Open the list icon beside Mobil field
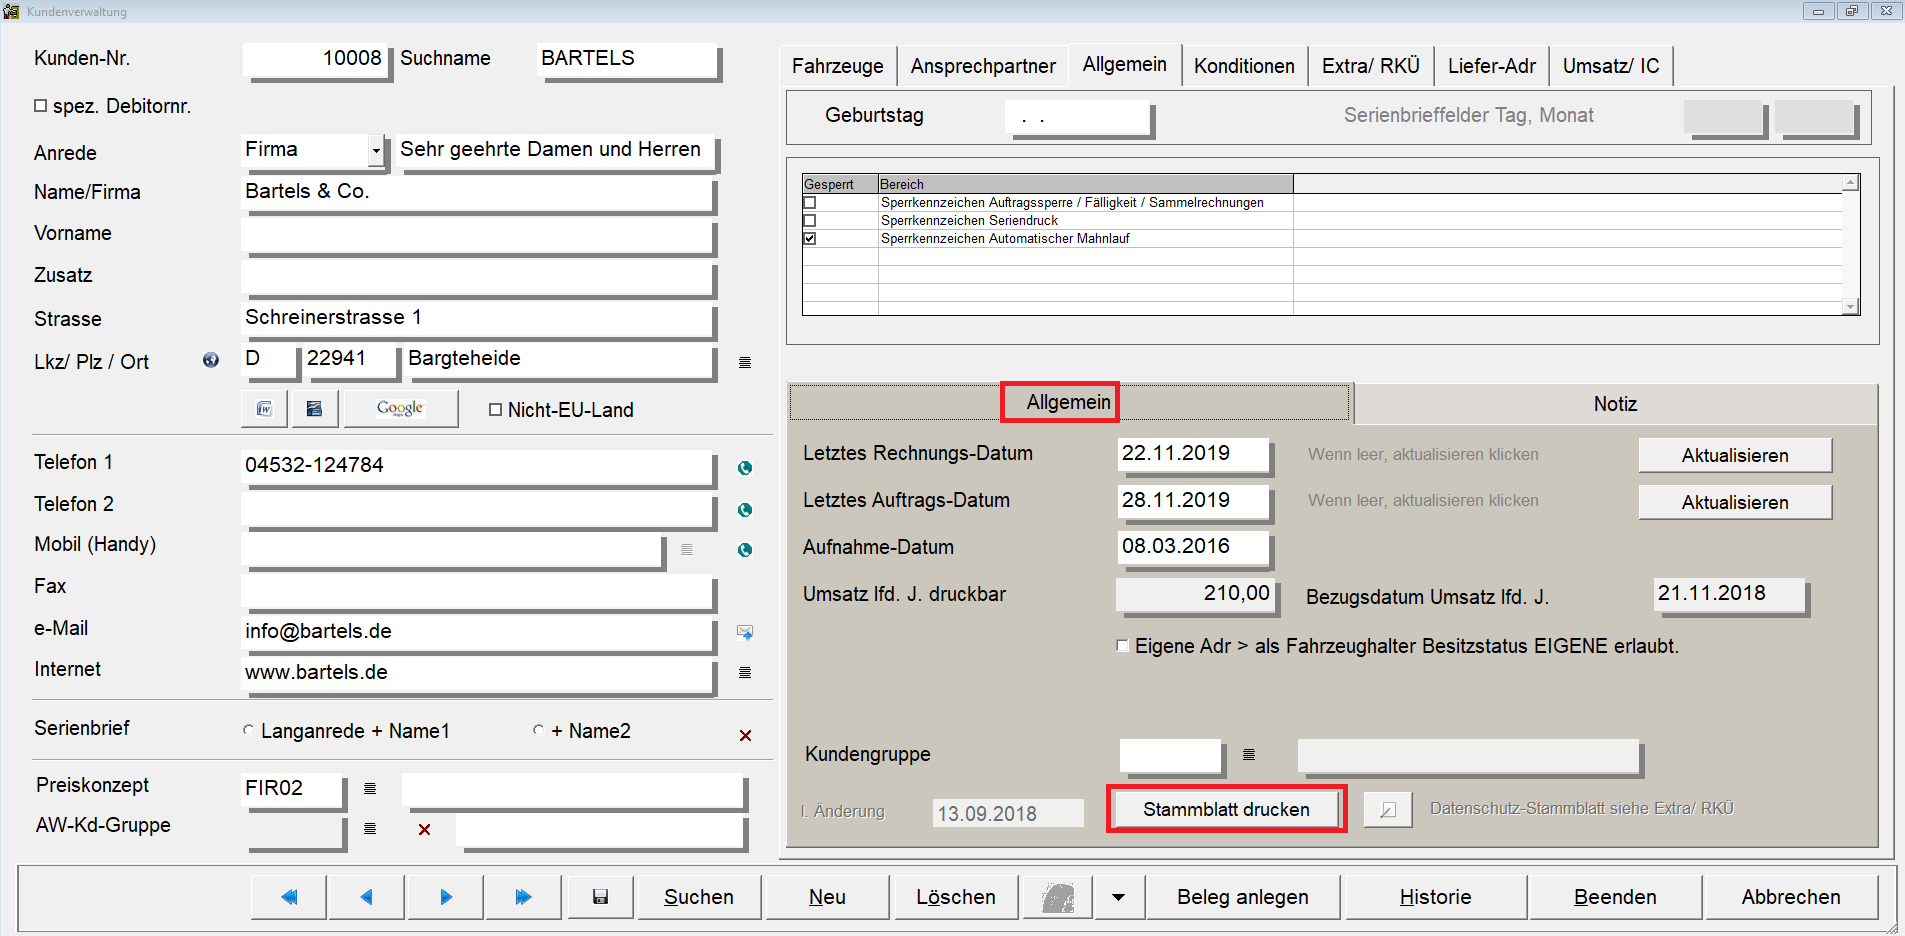1905x936 pixels. coord(687,549)
